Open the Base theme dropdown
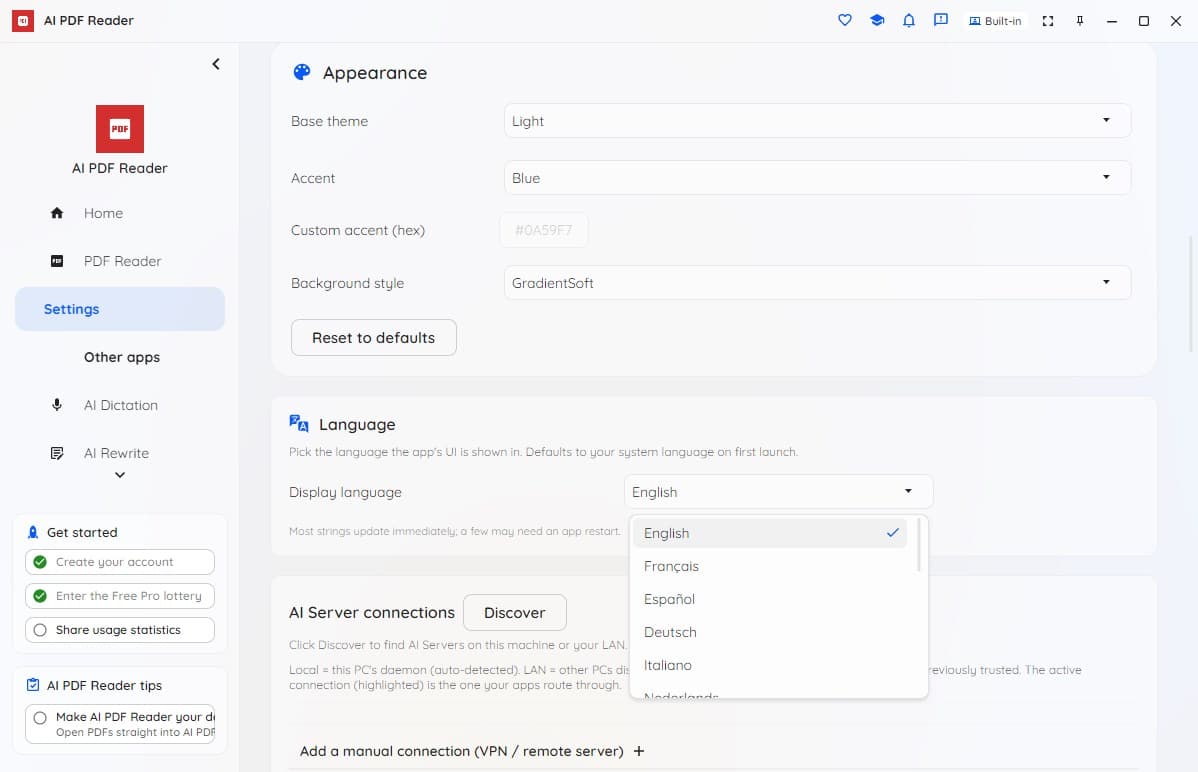Viewport: 1198px width, 772px height. 817,121
